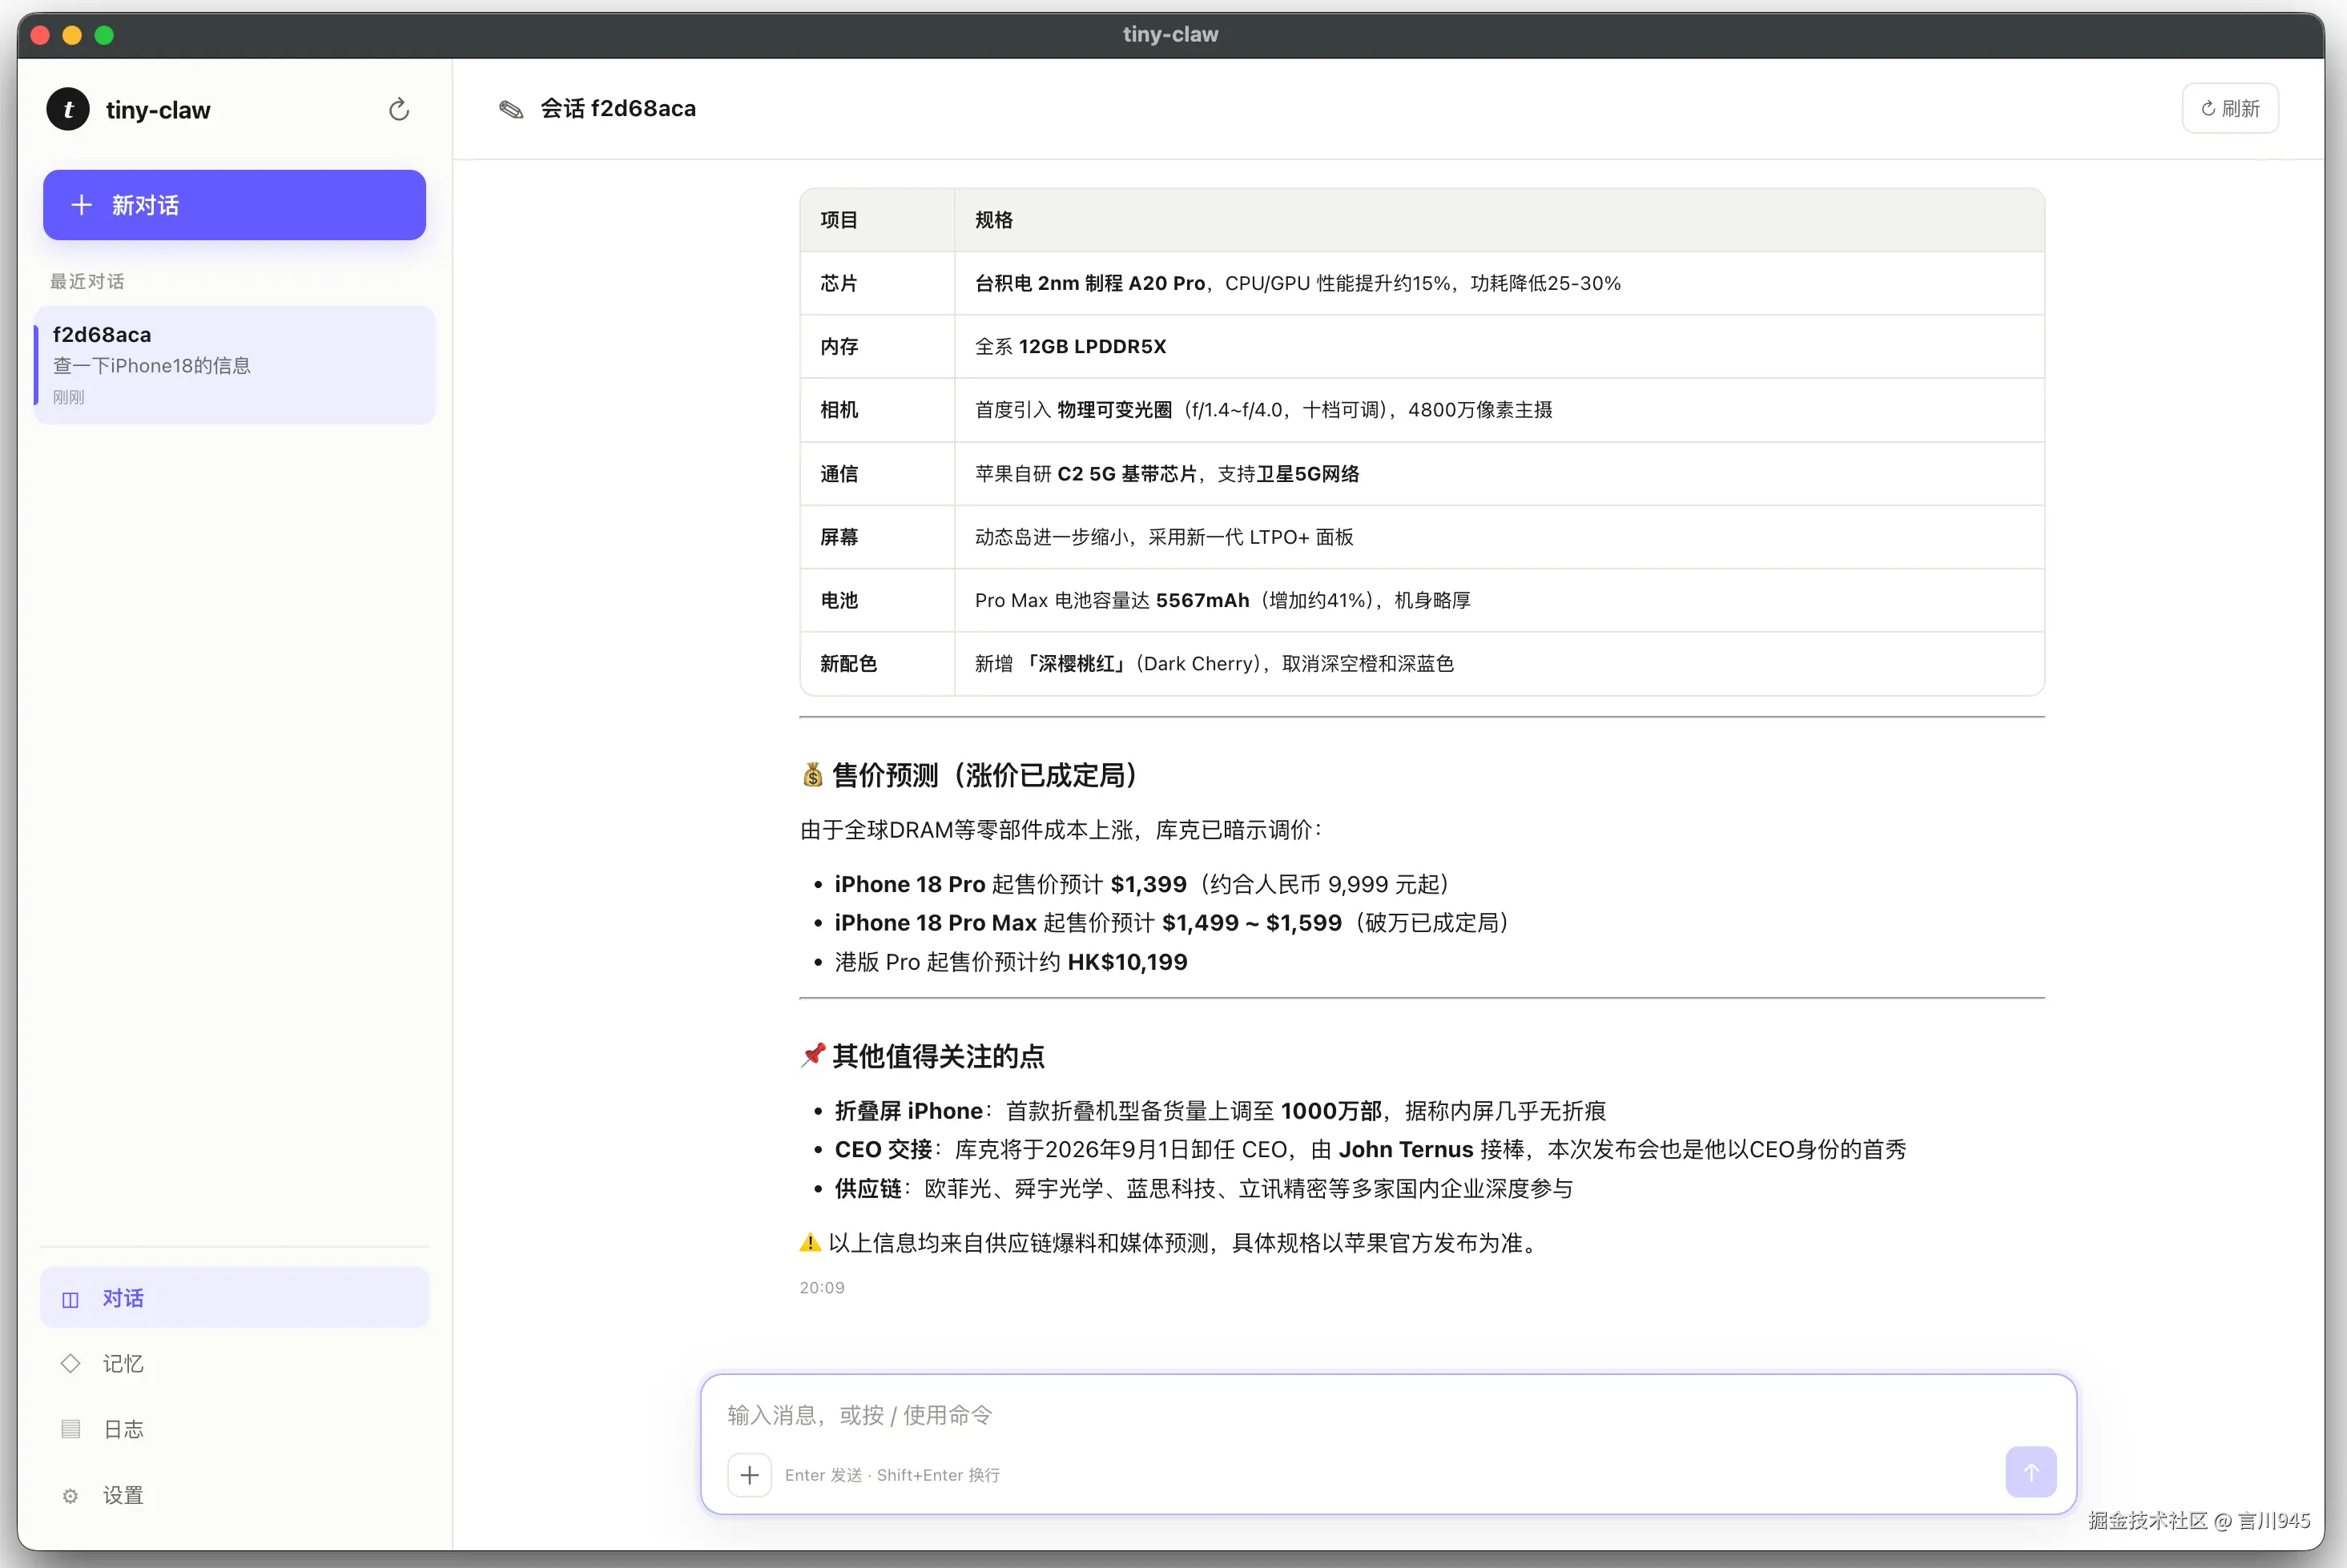Click the 刷新 button in the header
The image size is (2347, 1568).
coord(2230,108)
